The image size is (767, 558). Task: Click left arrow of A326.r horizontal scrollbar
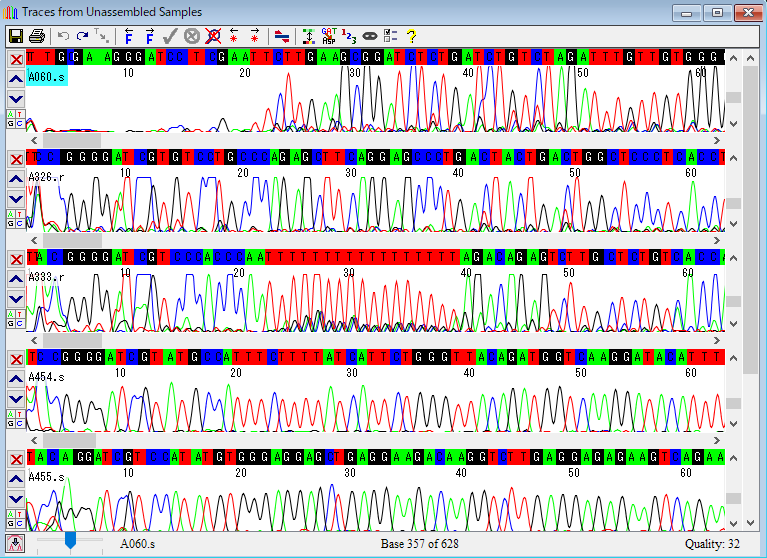[34, 241]
